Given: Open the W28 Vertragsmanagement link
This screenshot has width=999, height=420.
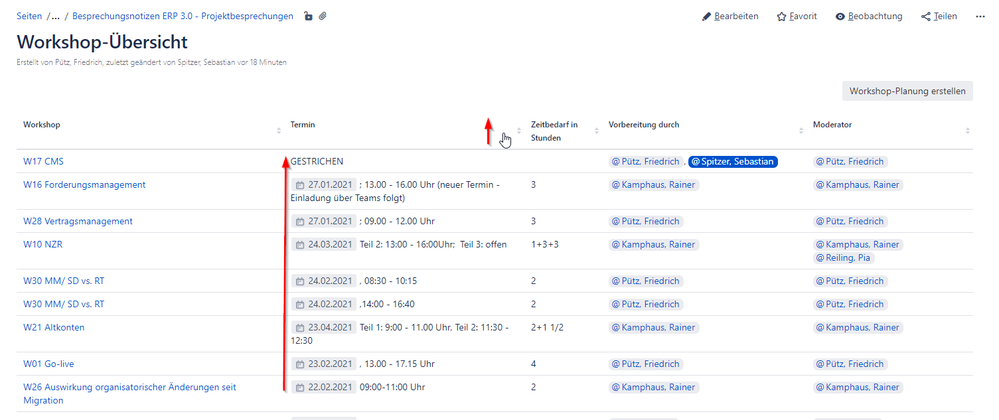Looking at the screenshot, I should (x=78, y=221).
